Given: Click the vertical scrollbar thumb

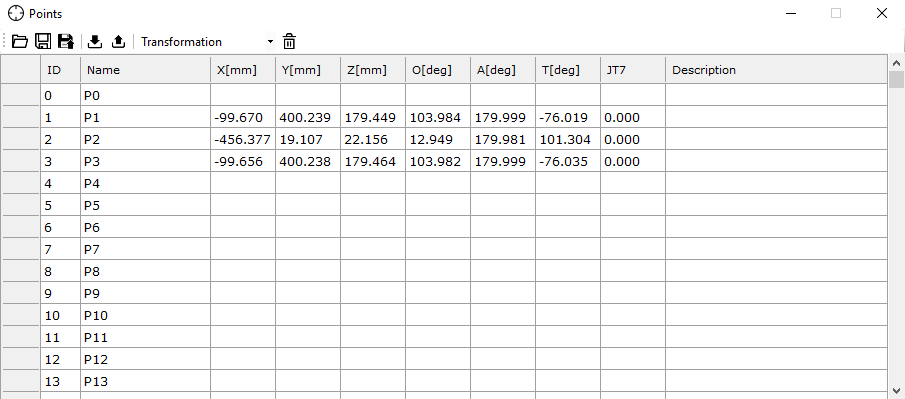Looking at the screenshot, I should point(896,79).
